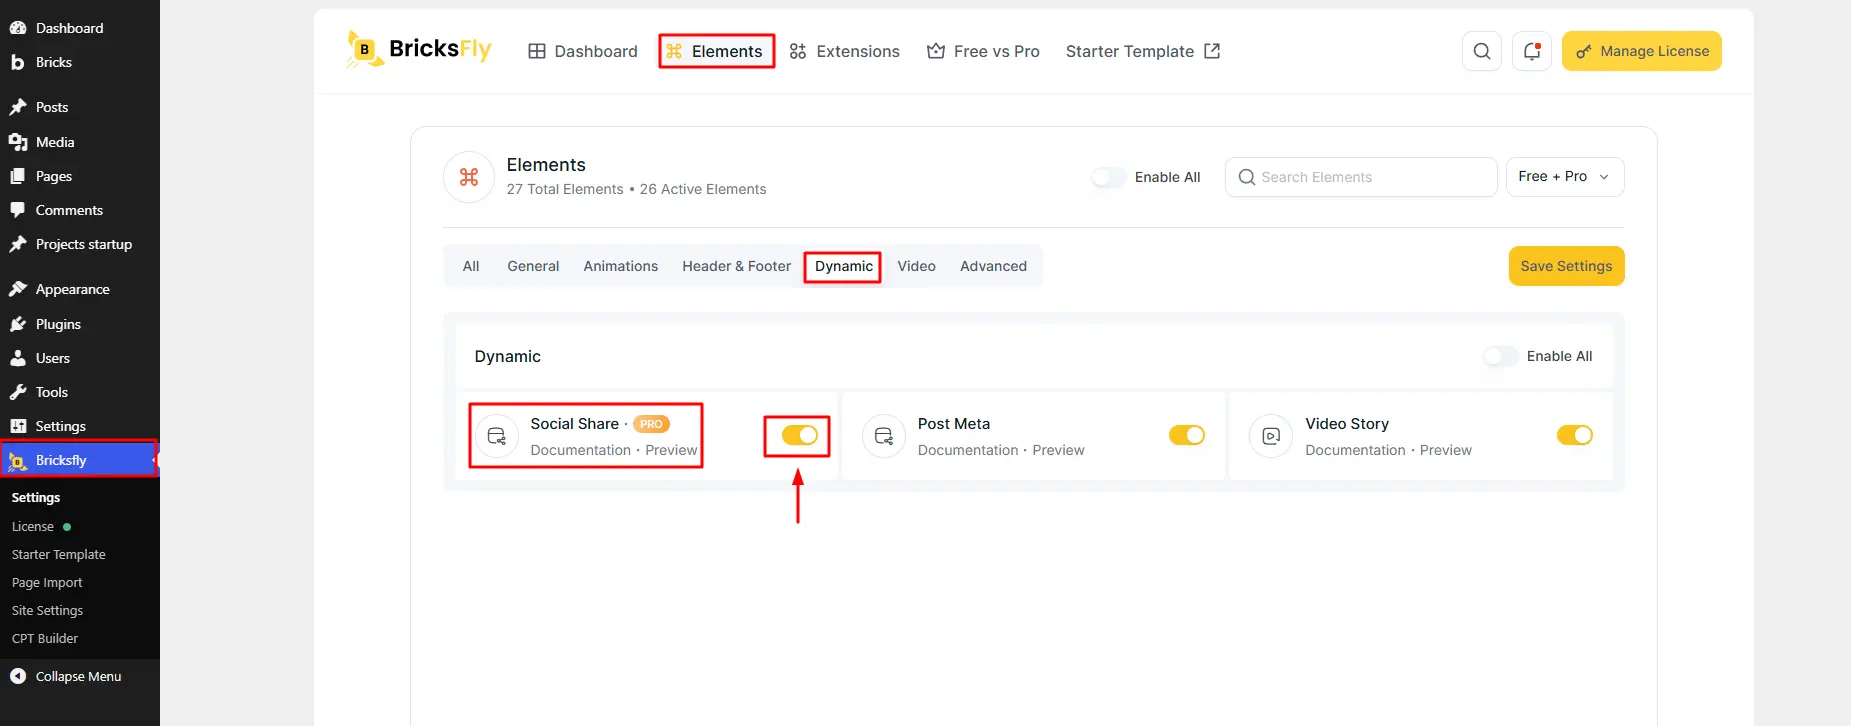Image resolution: width=1851 pixels, height=726 pixels.
Task: Click the Tools wrench icon
Action: click(x=18, y=392)
